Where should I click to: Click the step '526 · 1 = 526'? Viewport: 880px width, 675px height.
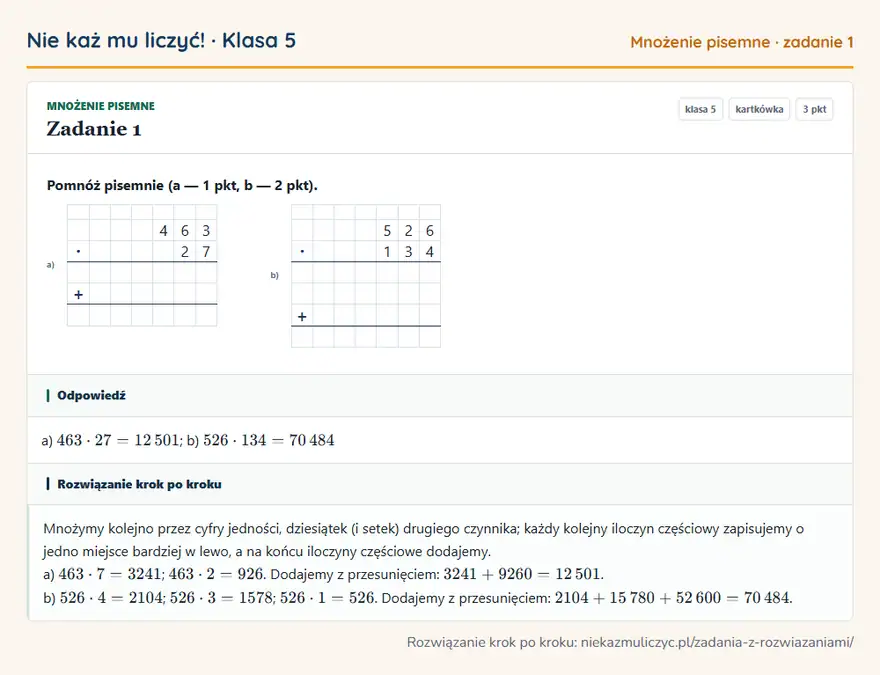pos(327,598)
